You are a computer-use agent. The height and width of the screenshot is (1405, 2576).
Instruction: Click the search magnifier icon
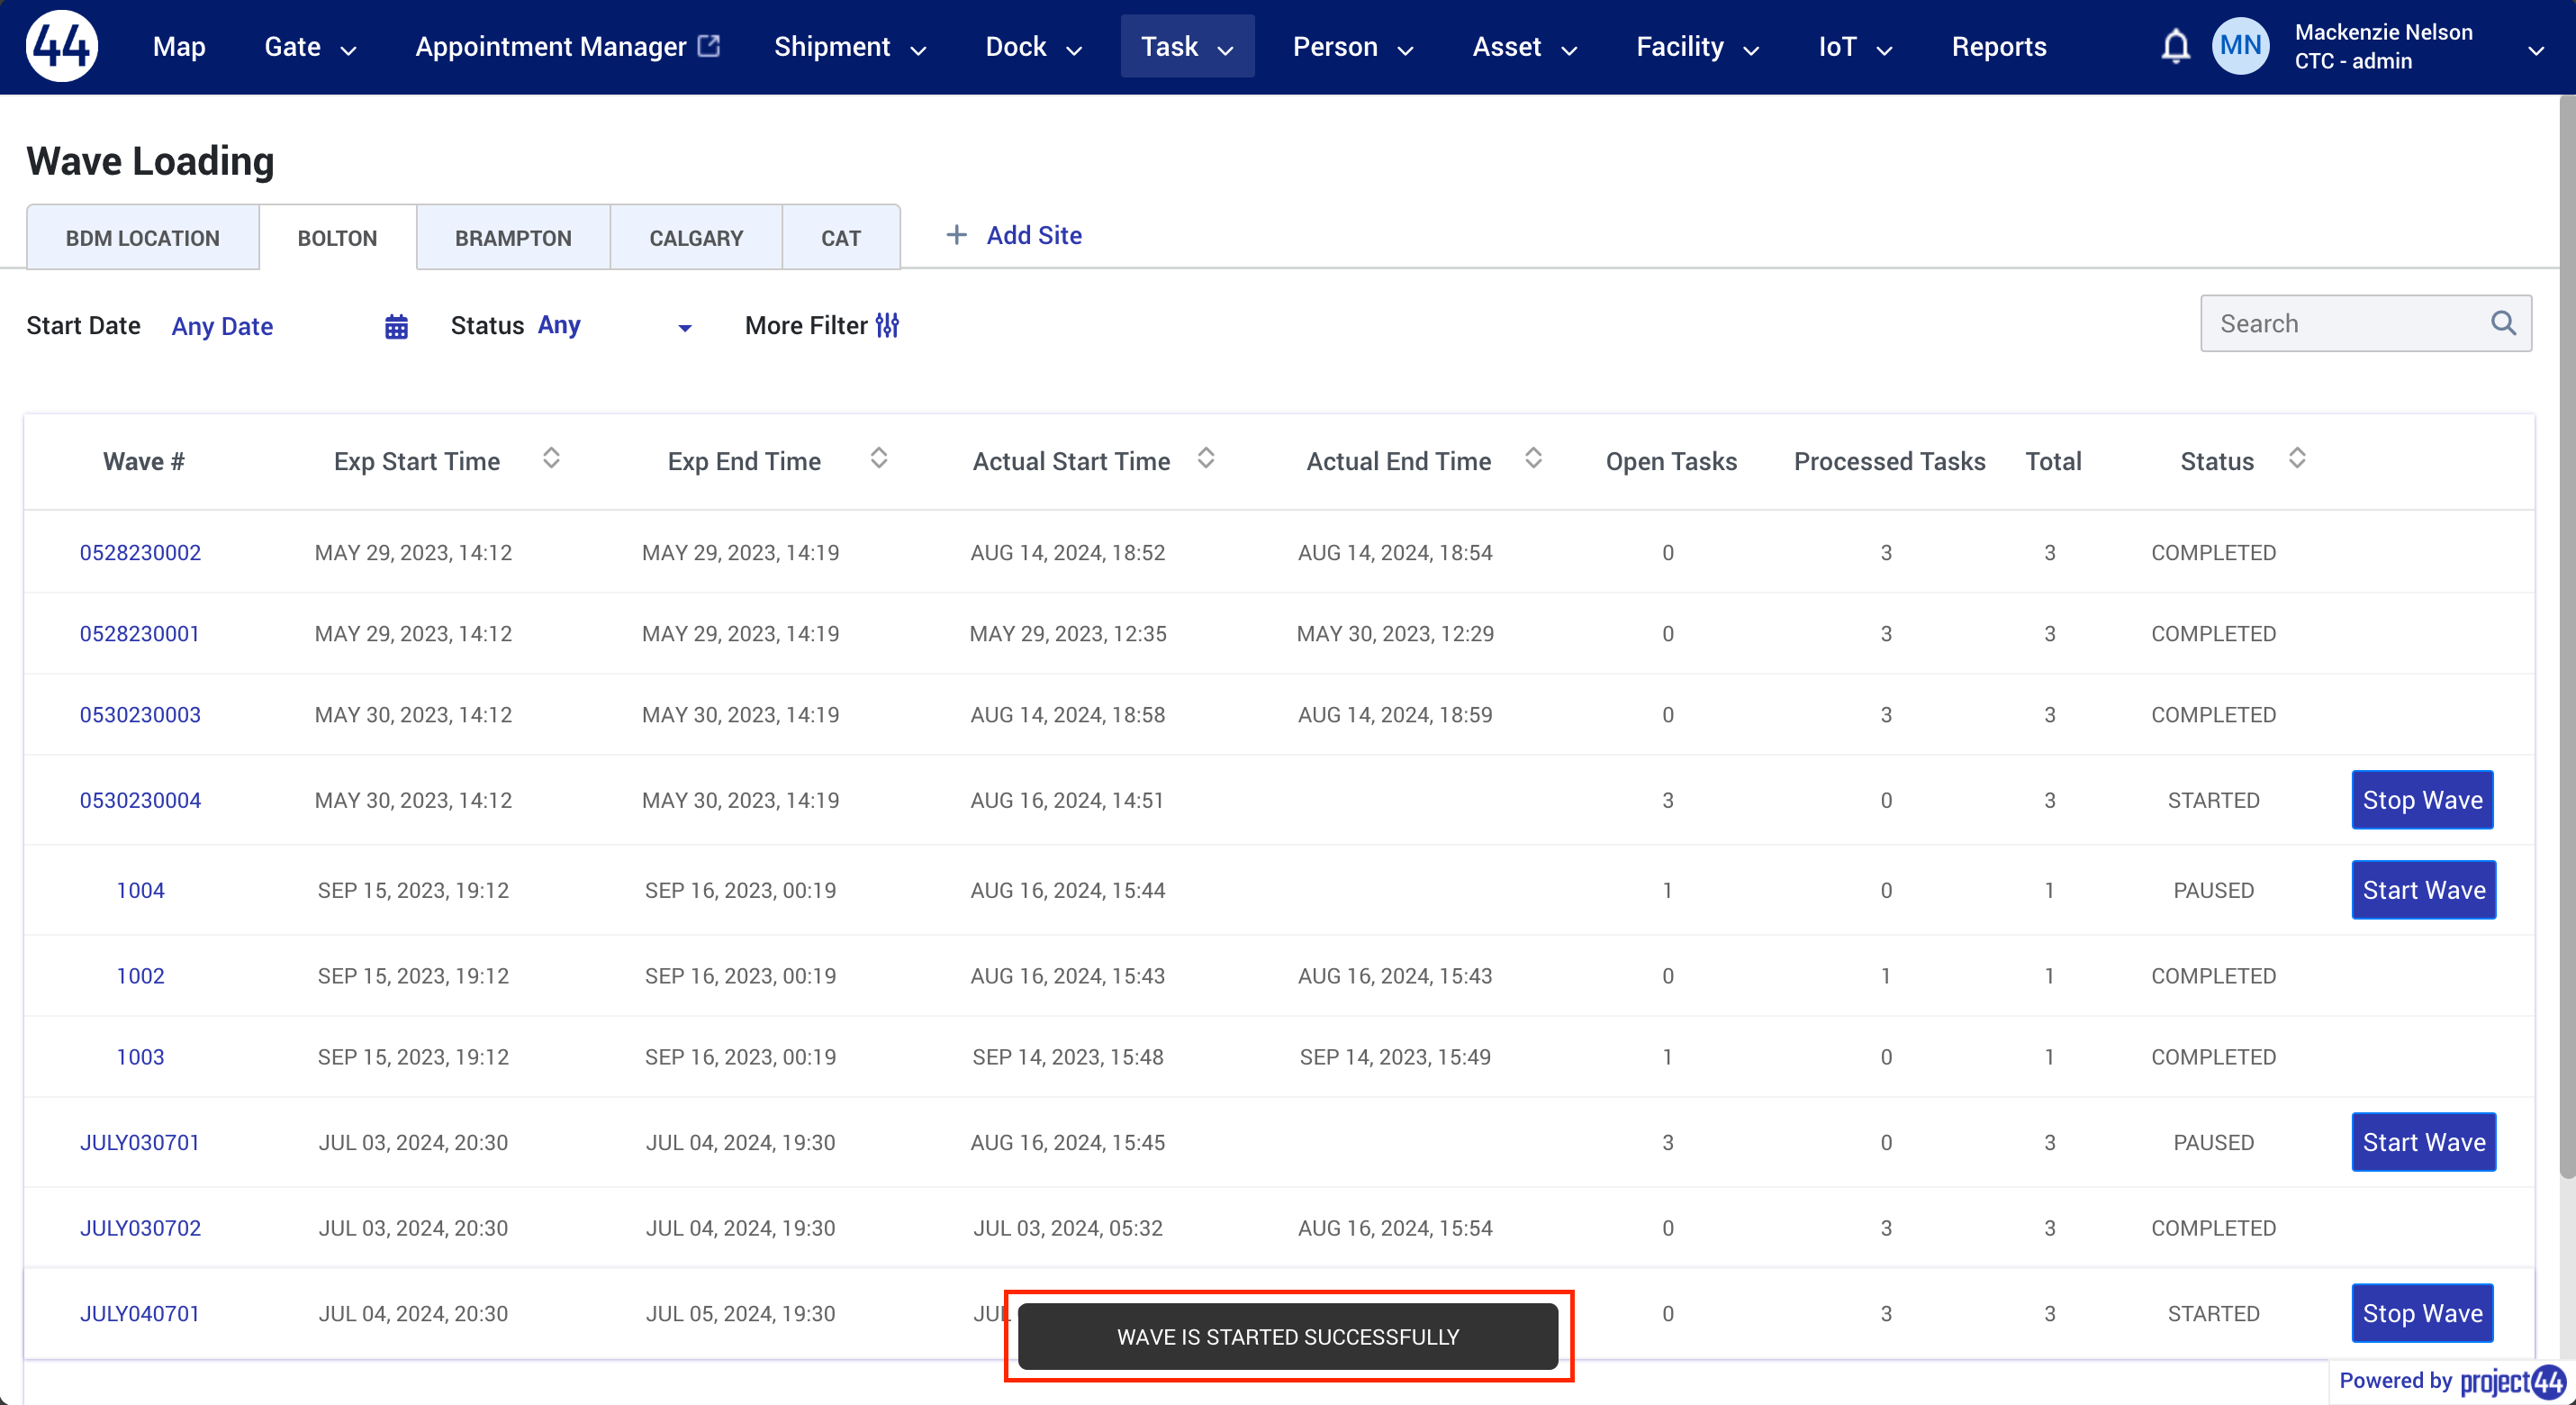[2503, 323]
